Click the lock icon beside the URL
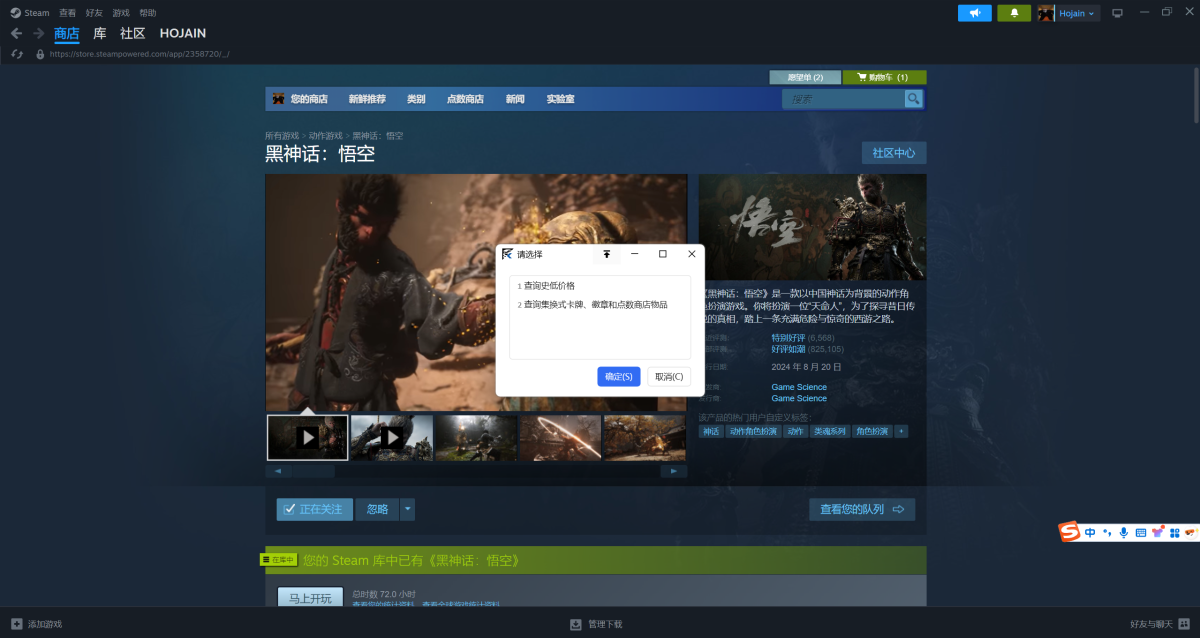 (40, 54)
